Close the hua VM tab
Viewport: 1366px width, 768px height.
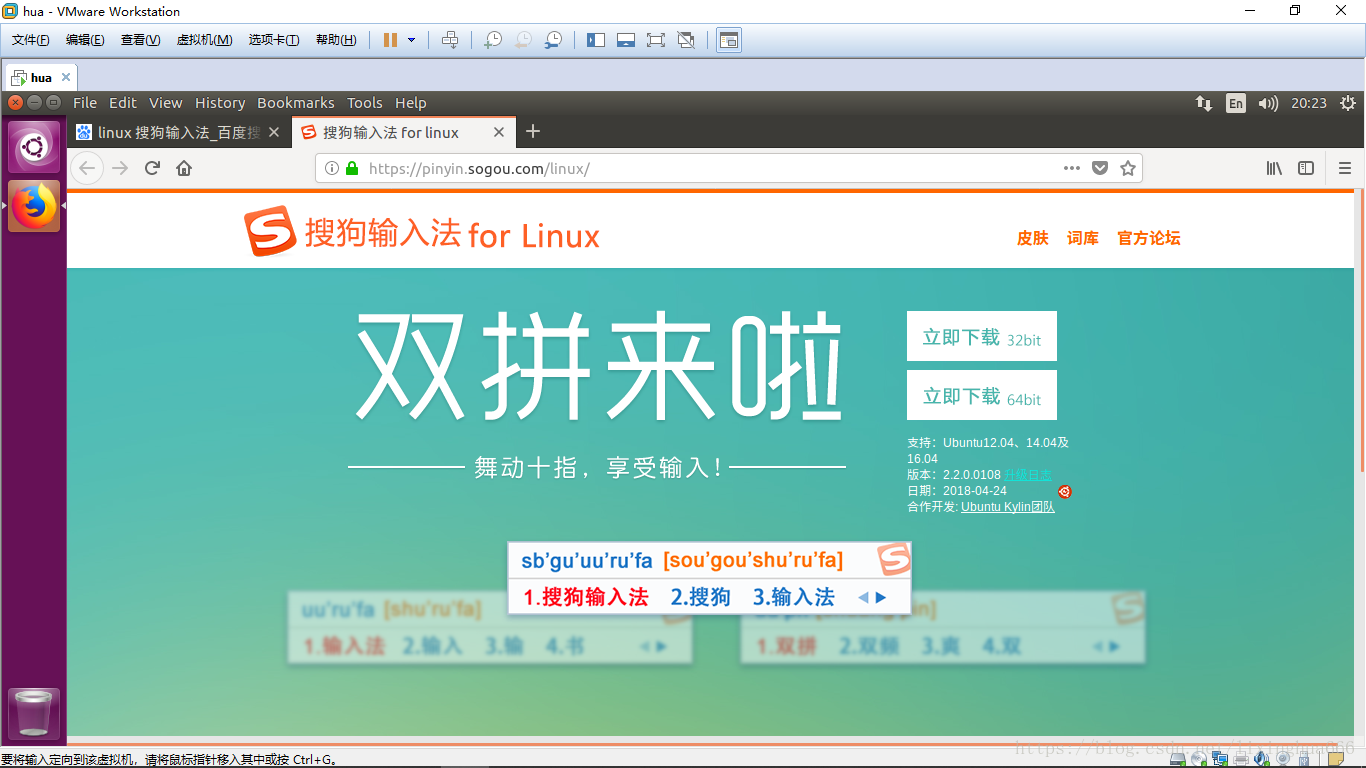coord(66,77)
